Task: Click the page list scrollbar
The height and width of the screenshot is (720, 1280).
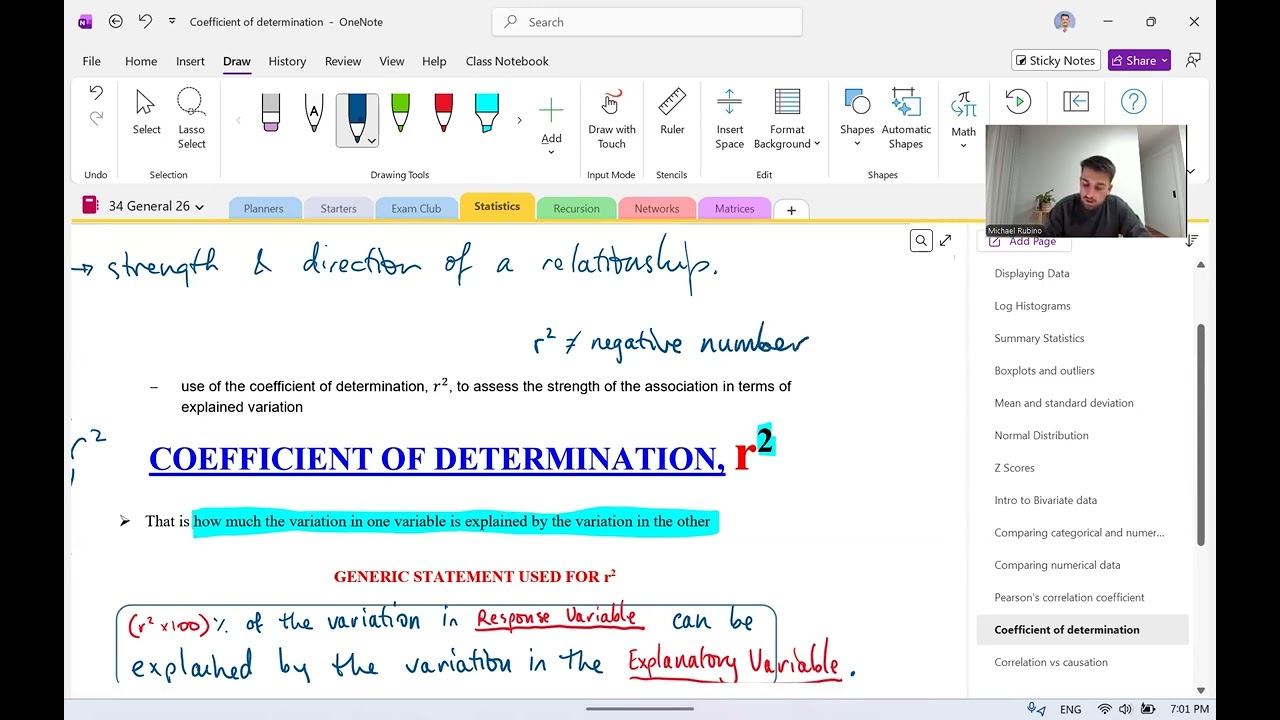Action: pos(1201,434)
